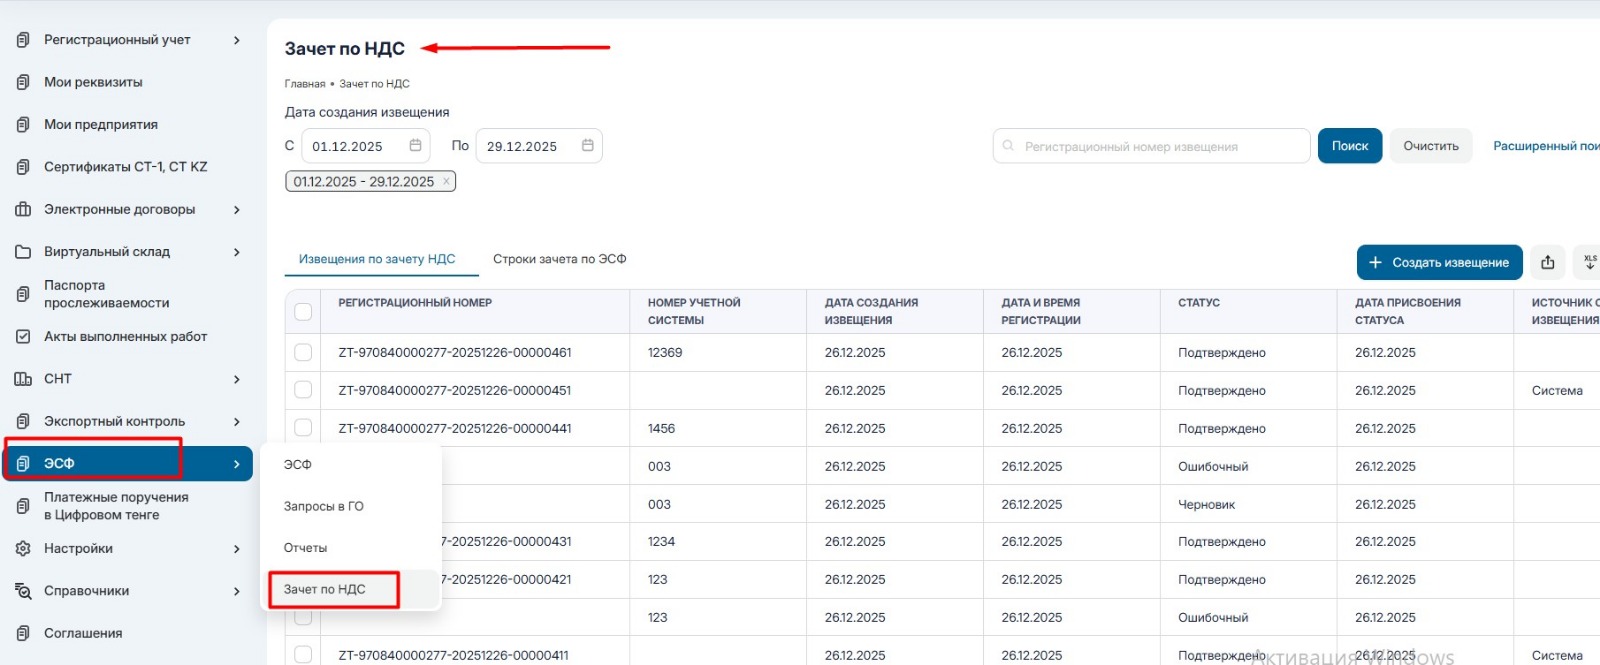Expand the Настройки section chevron
1600x665 pixels.
[237, 549]
